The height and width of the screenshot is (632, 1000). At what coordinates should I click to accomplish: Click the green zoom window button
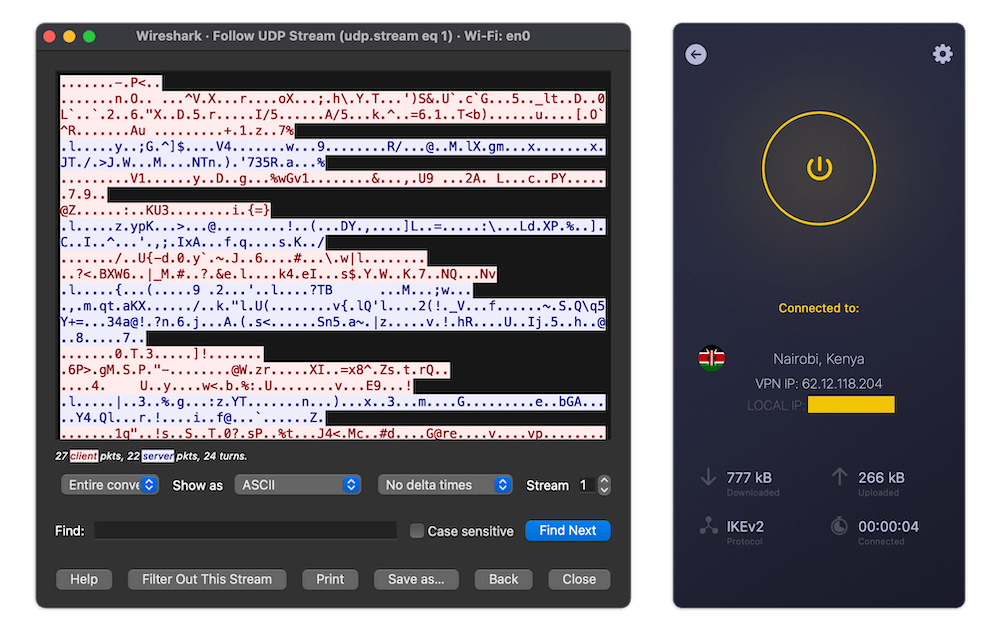[x=89, y=36]
